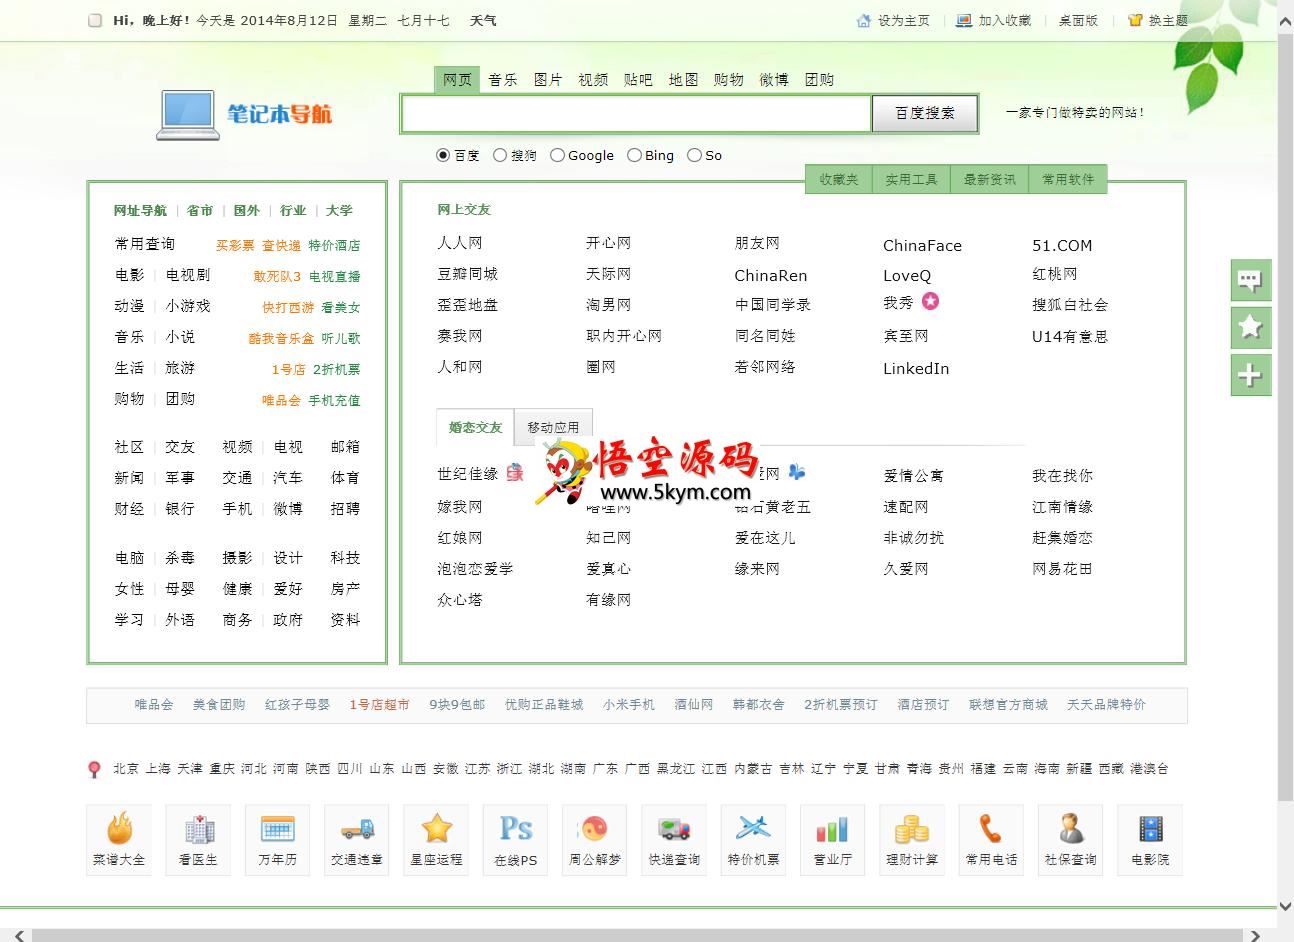Open the 营业厅 bar chart icon
1294x942 pixels.
[832, 839]
